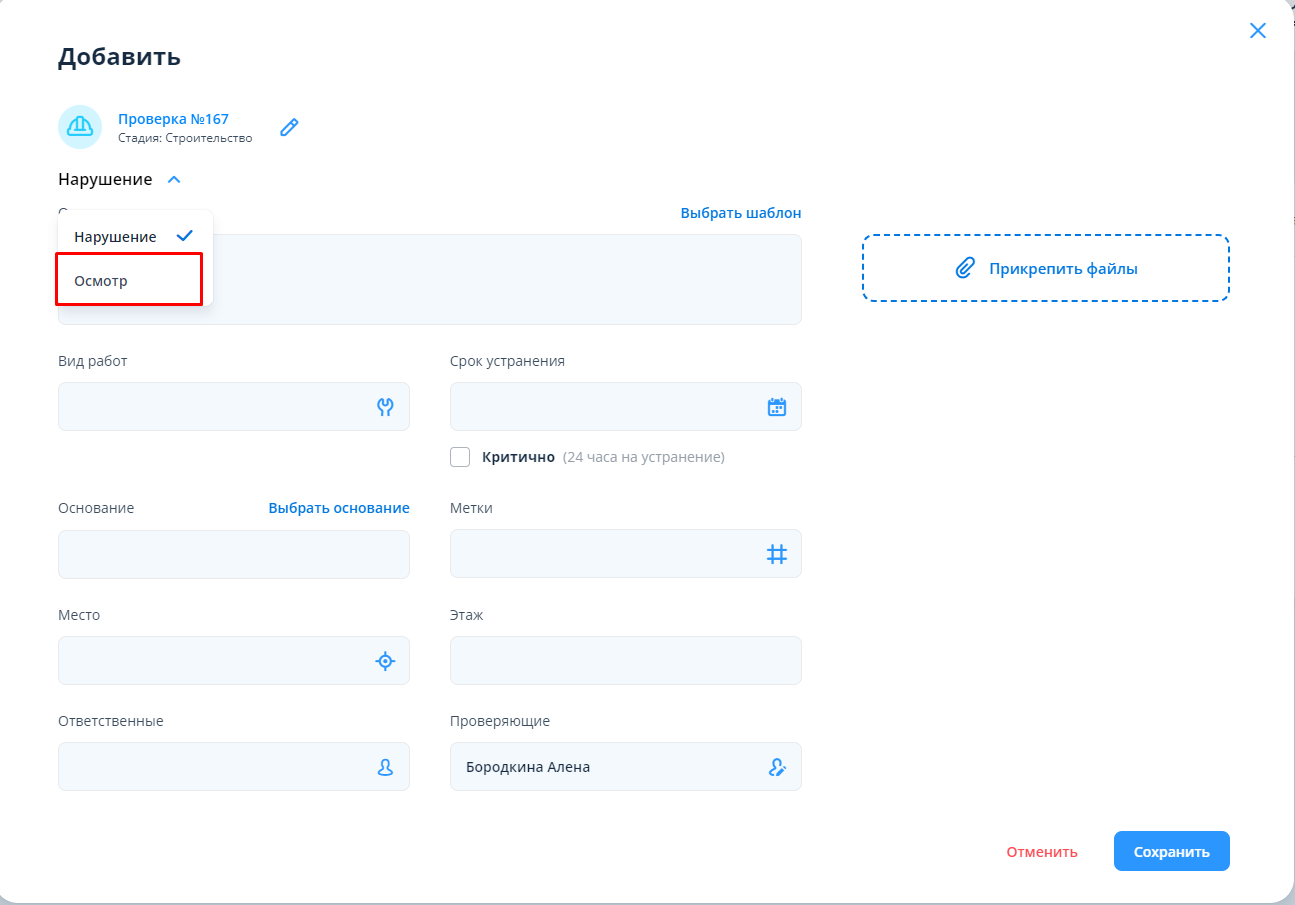Click the edit-user icon in Проверяющие field
This screenshot has height=905, width=1295.
(776, 767)
